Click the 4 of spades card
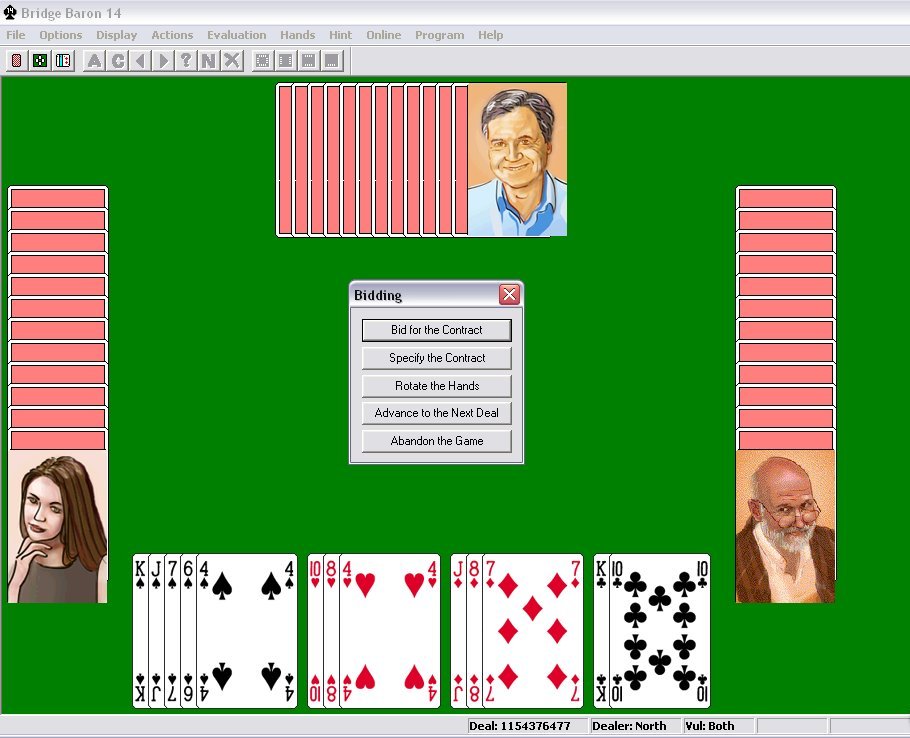910x738 pixels. (x=246, y=630)
